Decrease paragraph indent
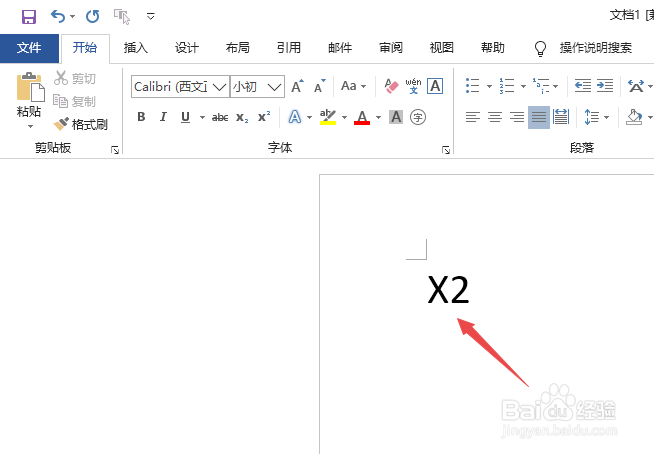The image size is (654, 454). pos(583,86)
